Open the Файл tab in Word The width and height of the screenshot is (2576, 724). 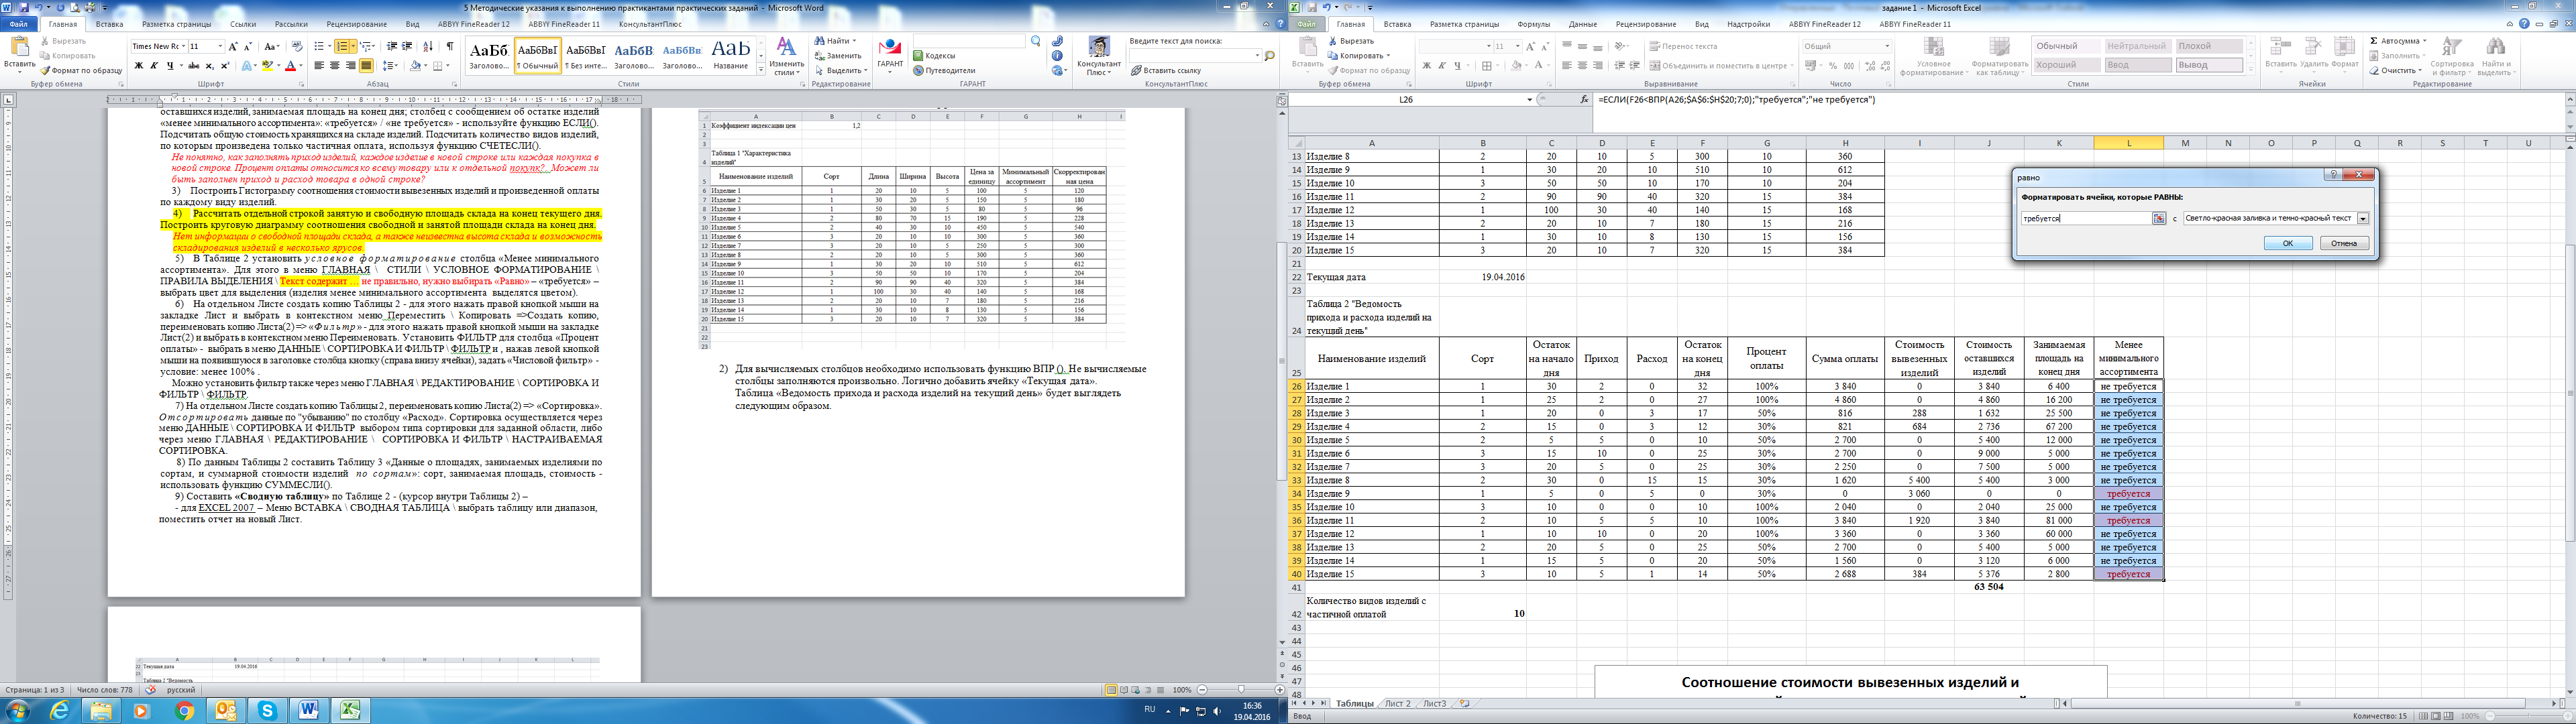18,24
